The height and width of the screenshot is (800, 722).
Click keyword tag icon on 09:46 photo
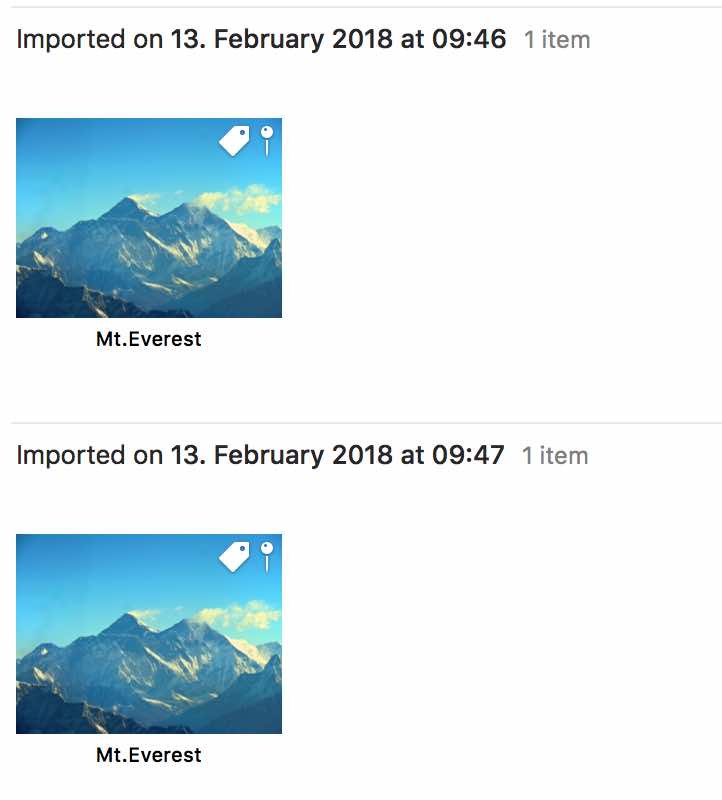[234, 140]
